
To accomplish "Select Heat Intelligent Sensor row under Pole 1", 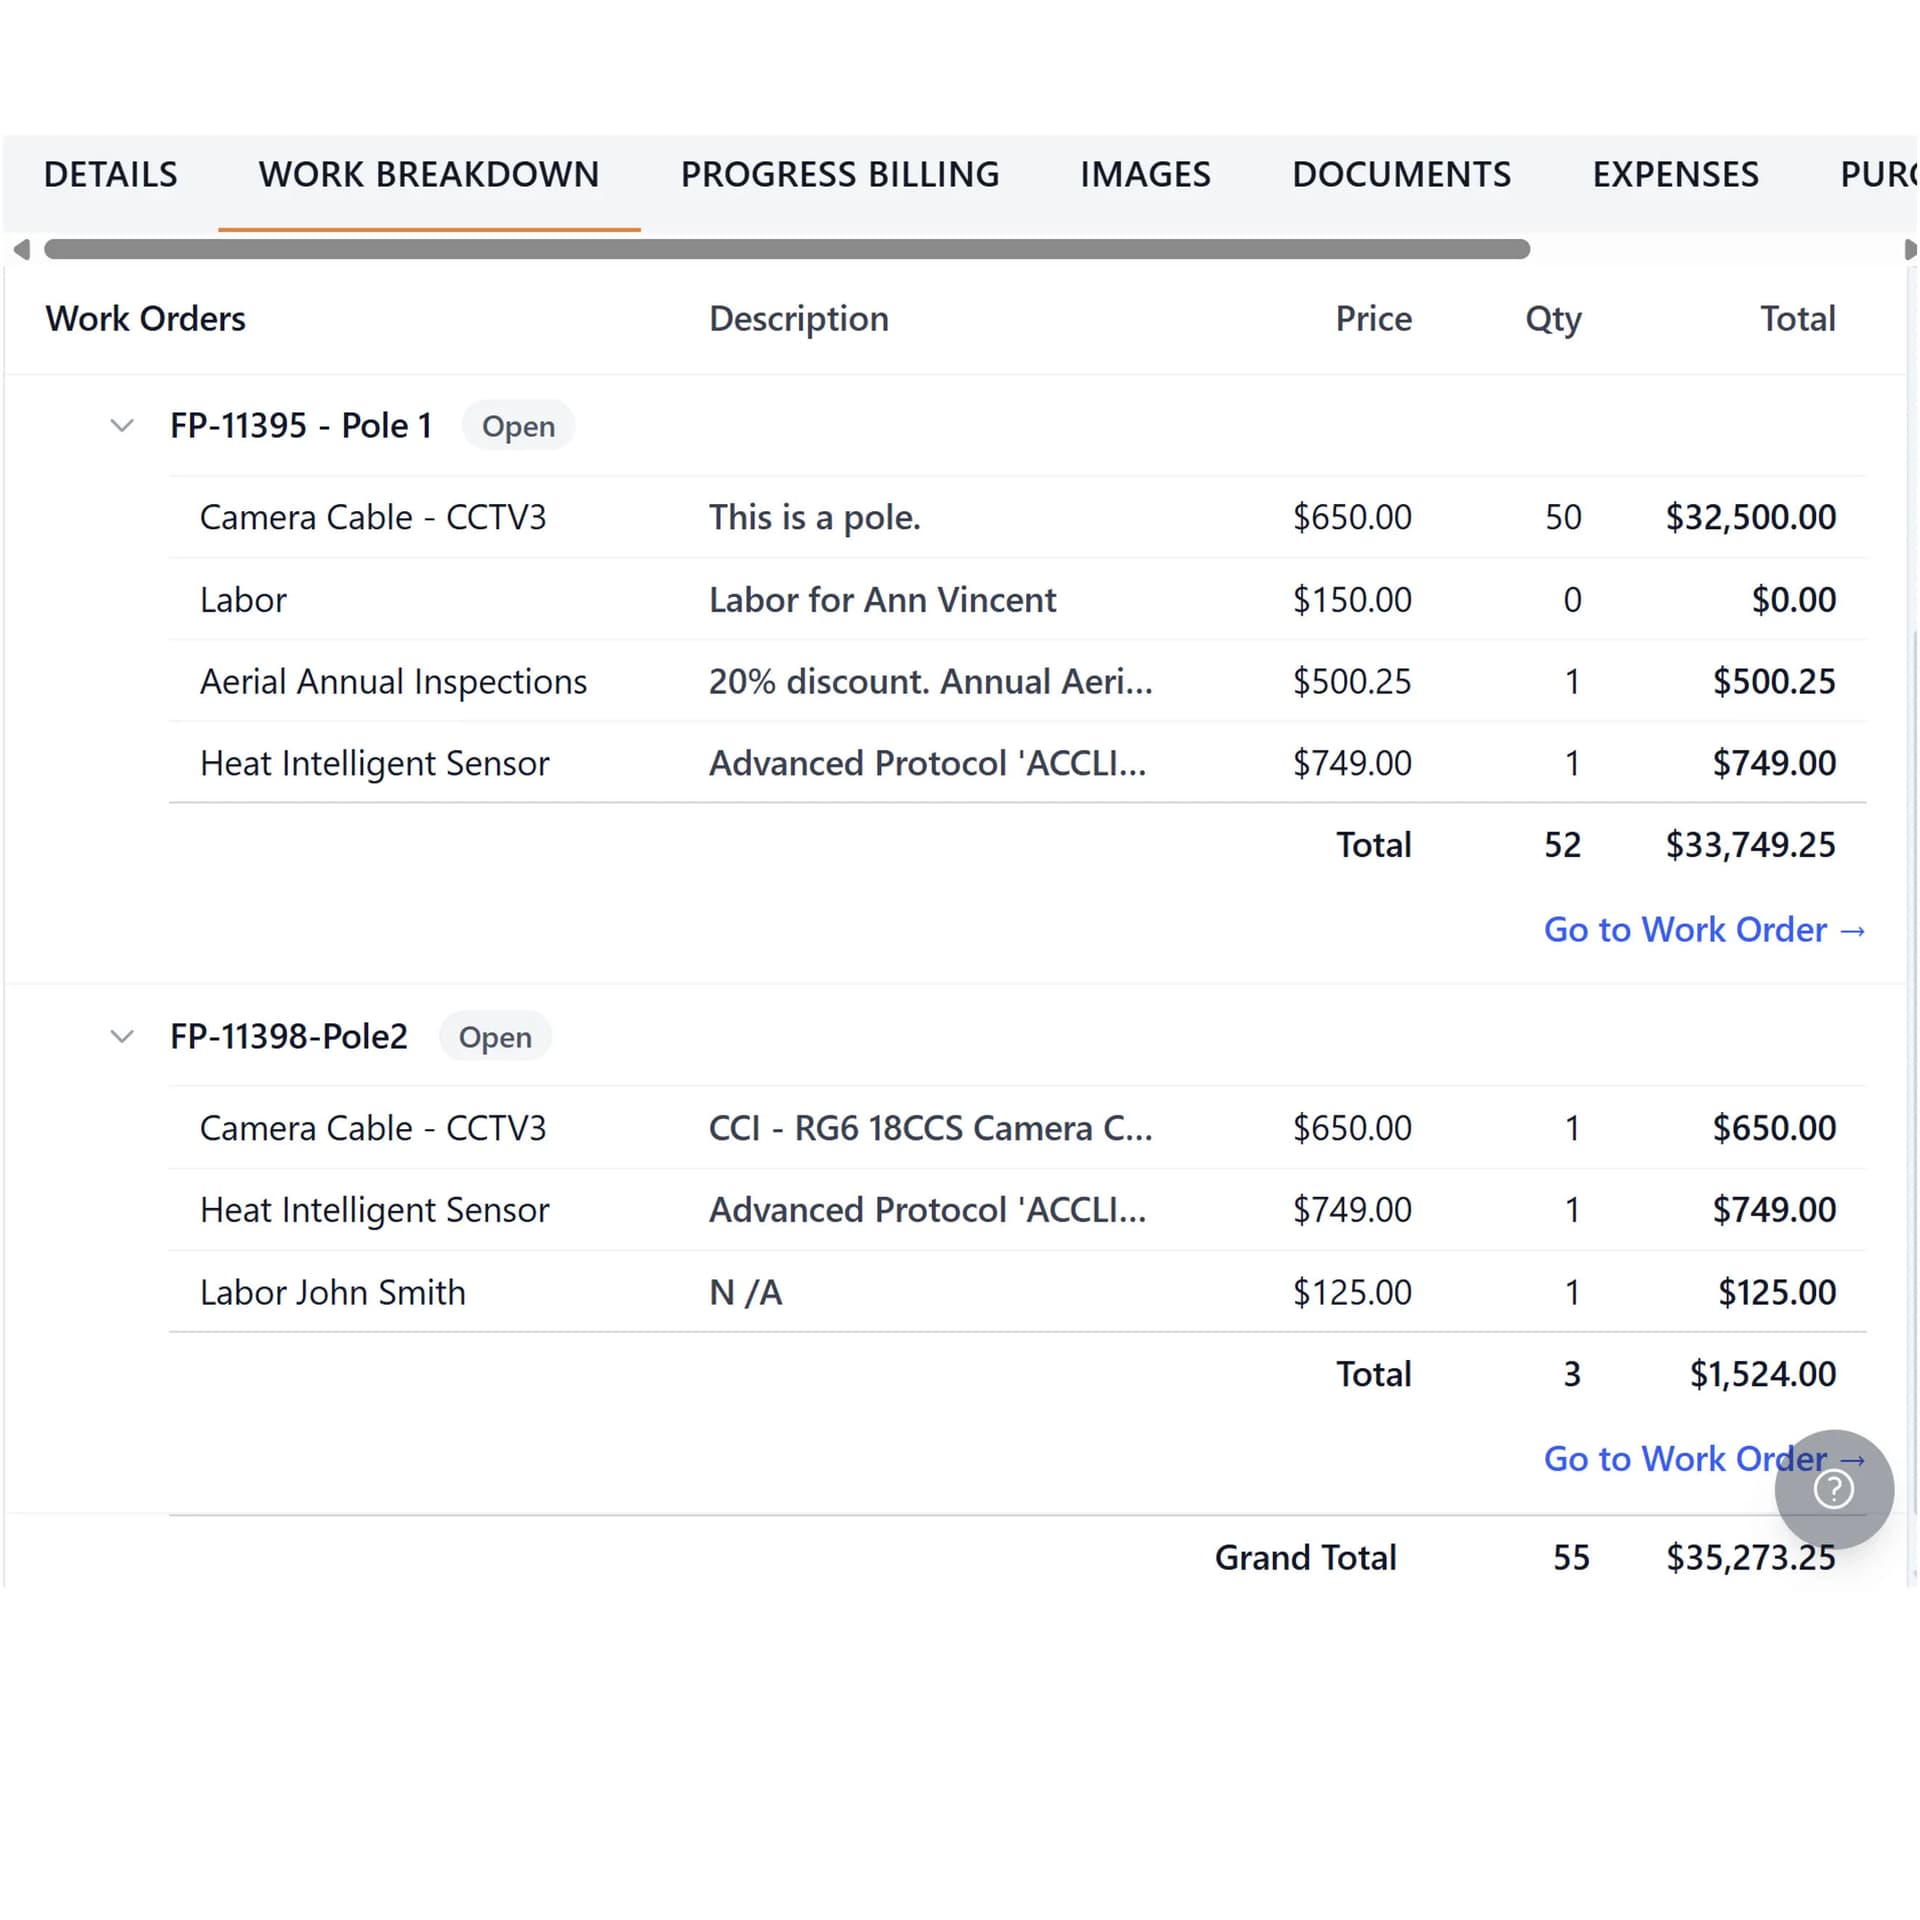I will tap(1017, 763).
